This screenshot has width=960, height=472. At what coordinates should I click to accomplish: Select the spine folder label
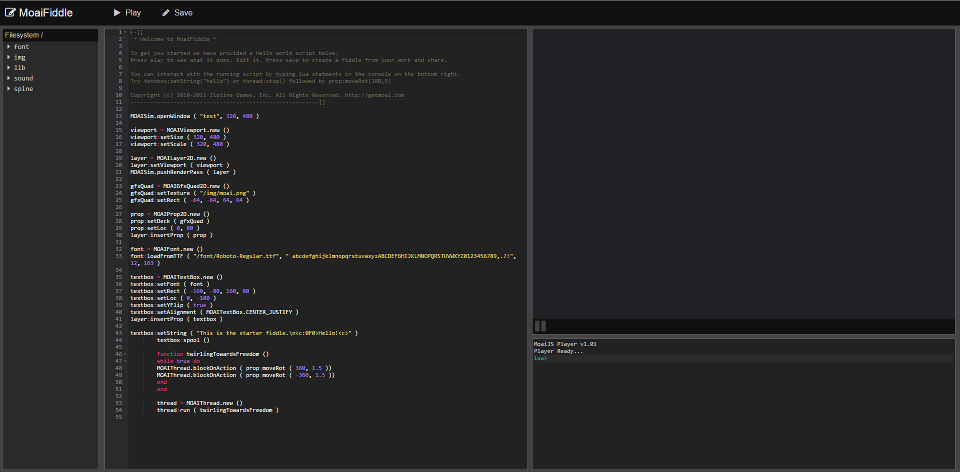tap(24, 89)
